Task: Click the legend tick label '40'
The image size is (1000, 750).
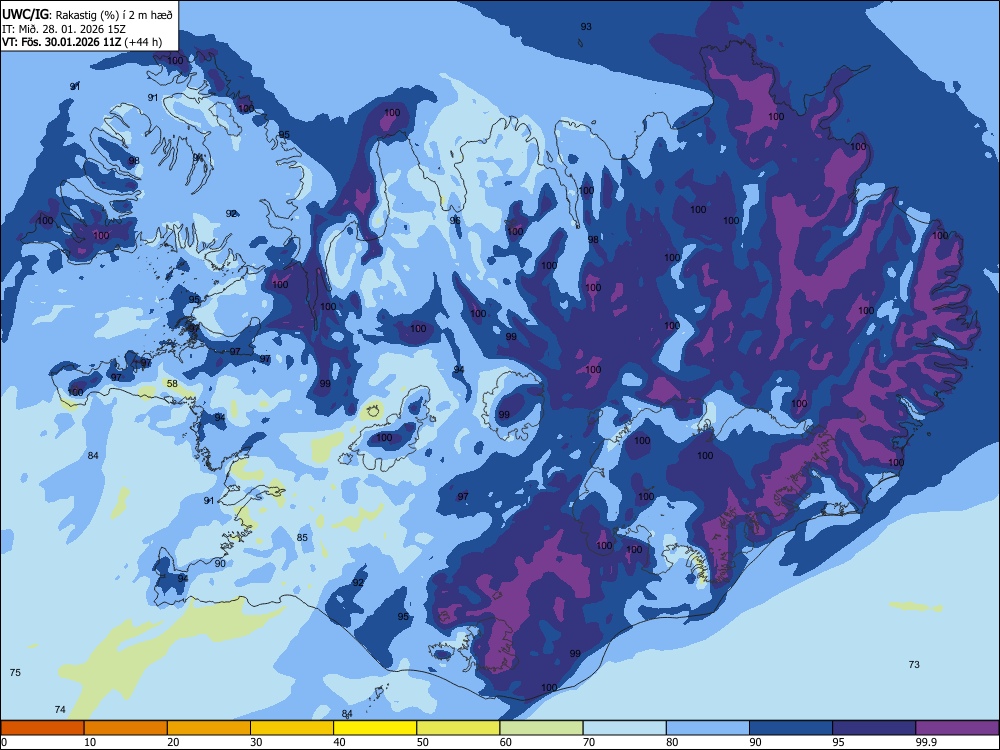Action: tap(339, 742)
